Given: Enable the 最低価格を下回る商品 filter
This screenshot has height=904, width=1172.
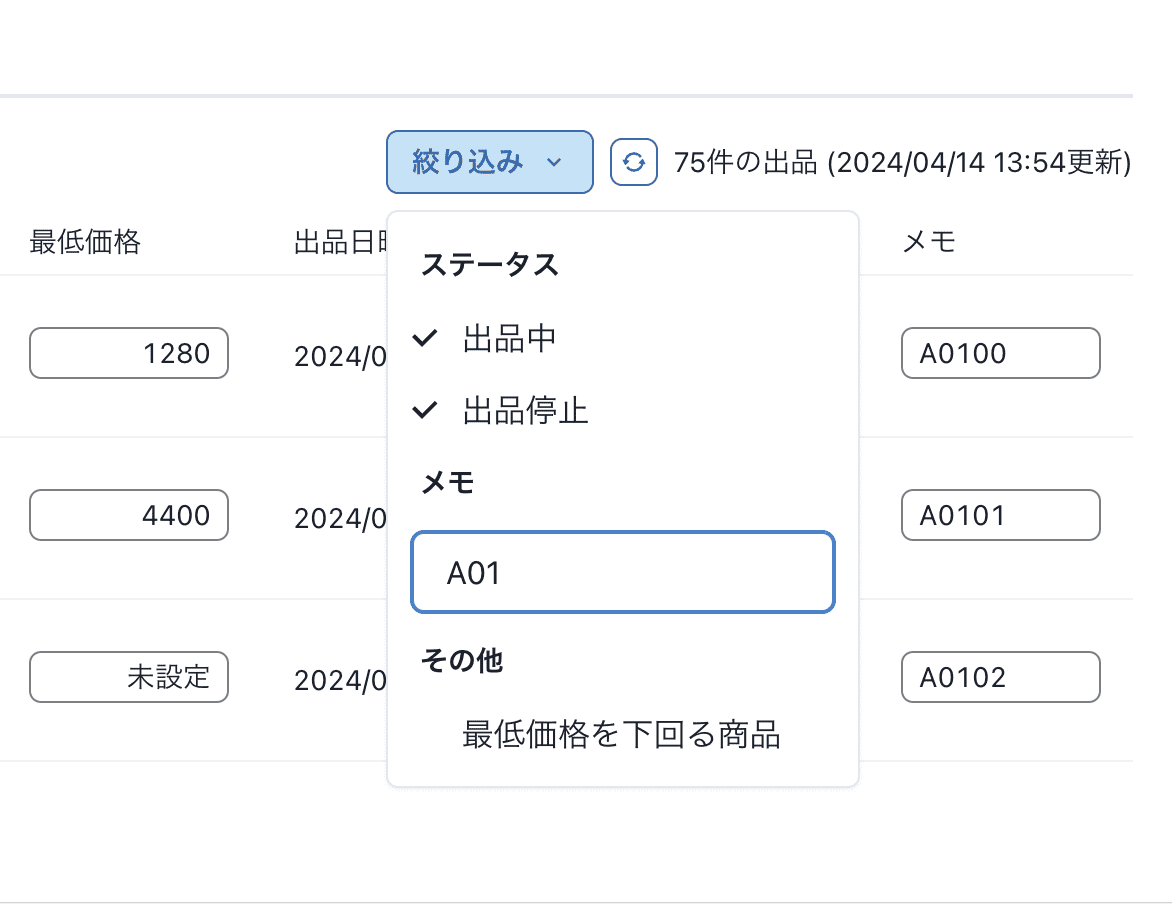Looking at the screenshot, I should pos(620,735).
